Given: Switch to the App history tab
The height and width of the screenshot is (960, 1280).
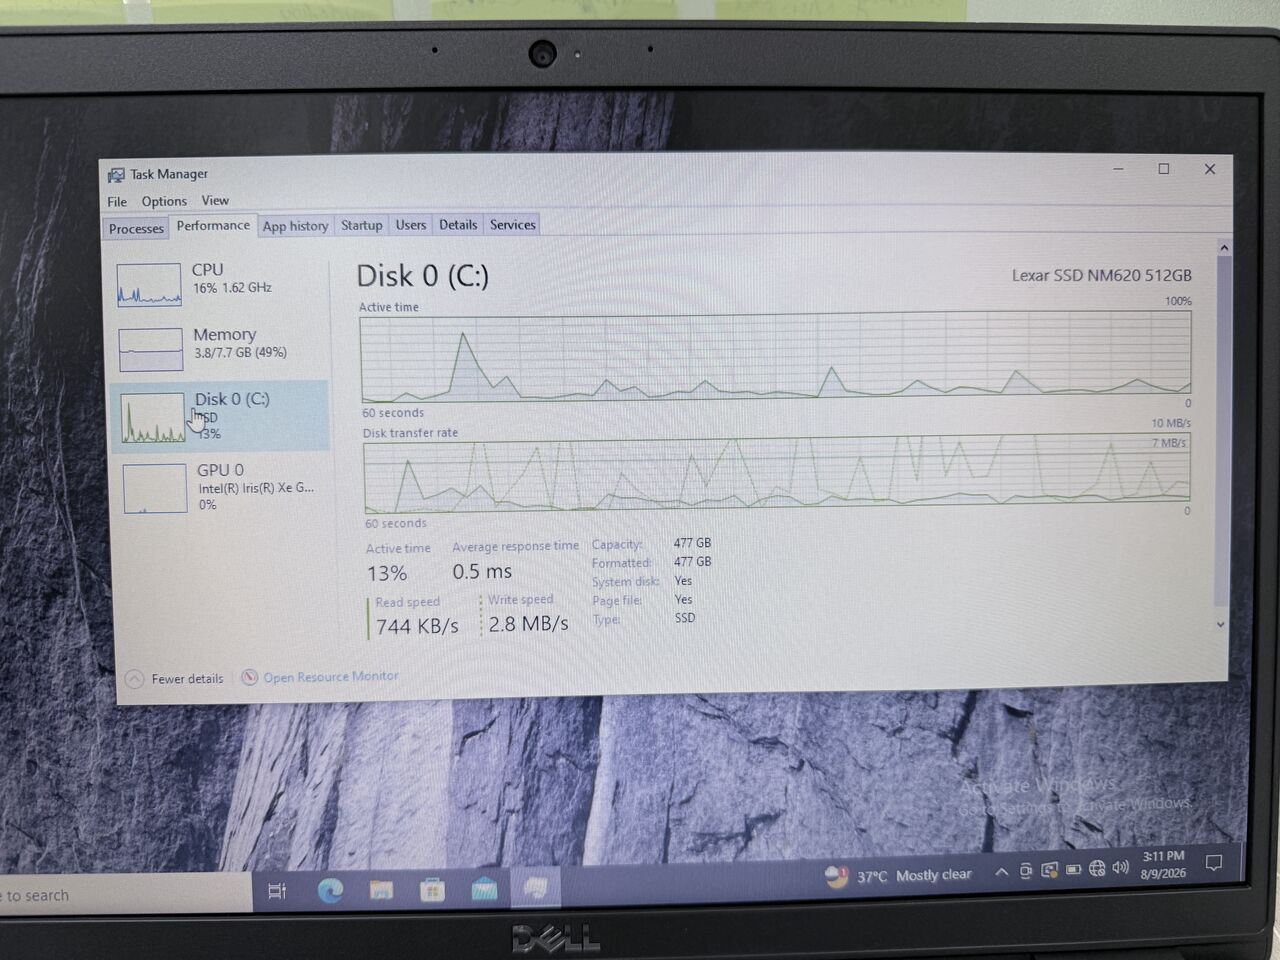Looking at the screenshot, I should coord(295,226).
